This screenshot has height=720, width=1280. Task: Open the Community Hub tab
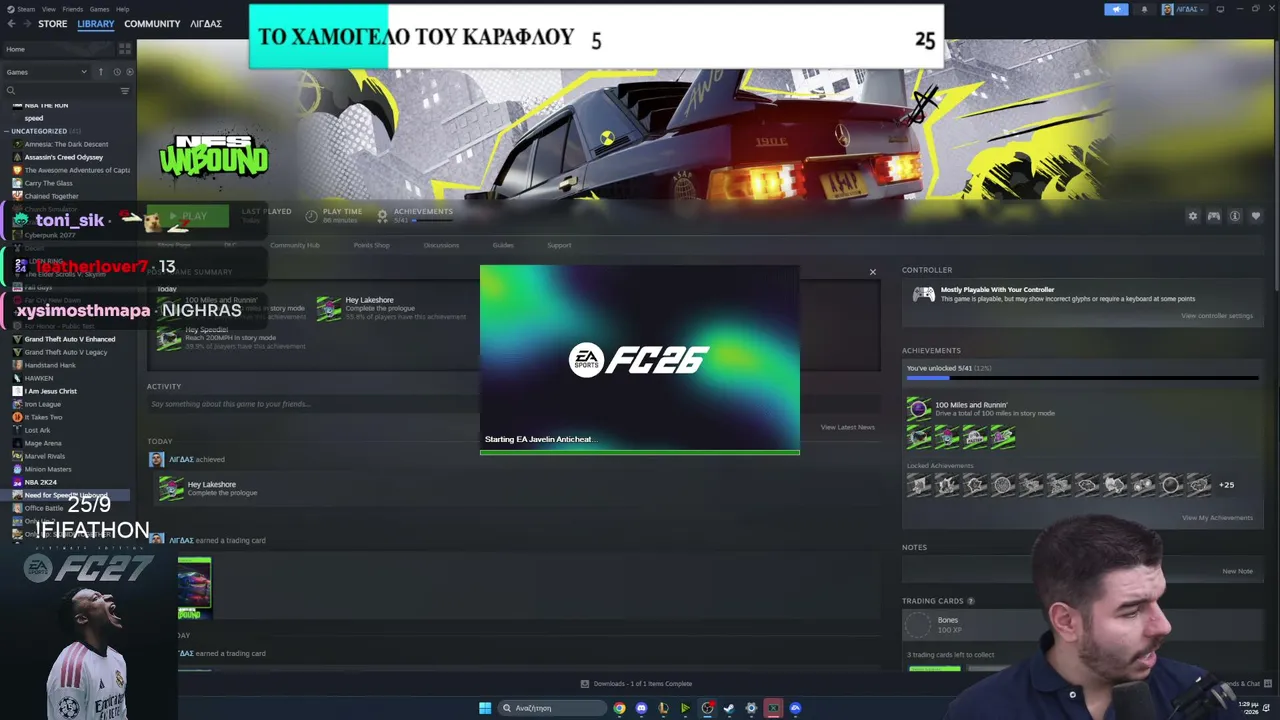(295, 245)
